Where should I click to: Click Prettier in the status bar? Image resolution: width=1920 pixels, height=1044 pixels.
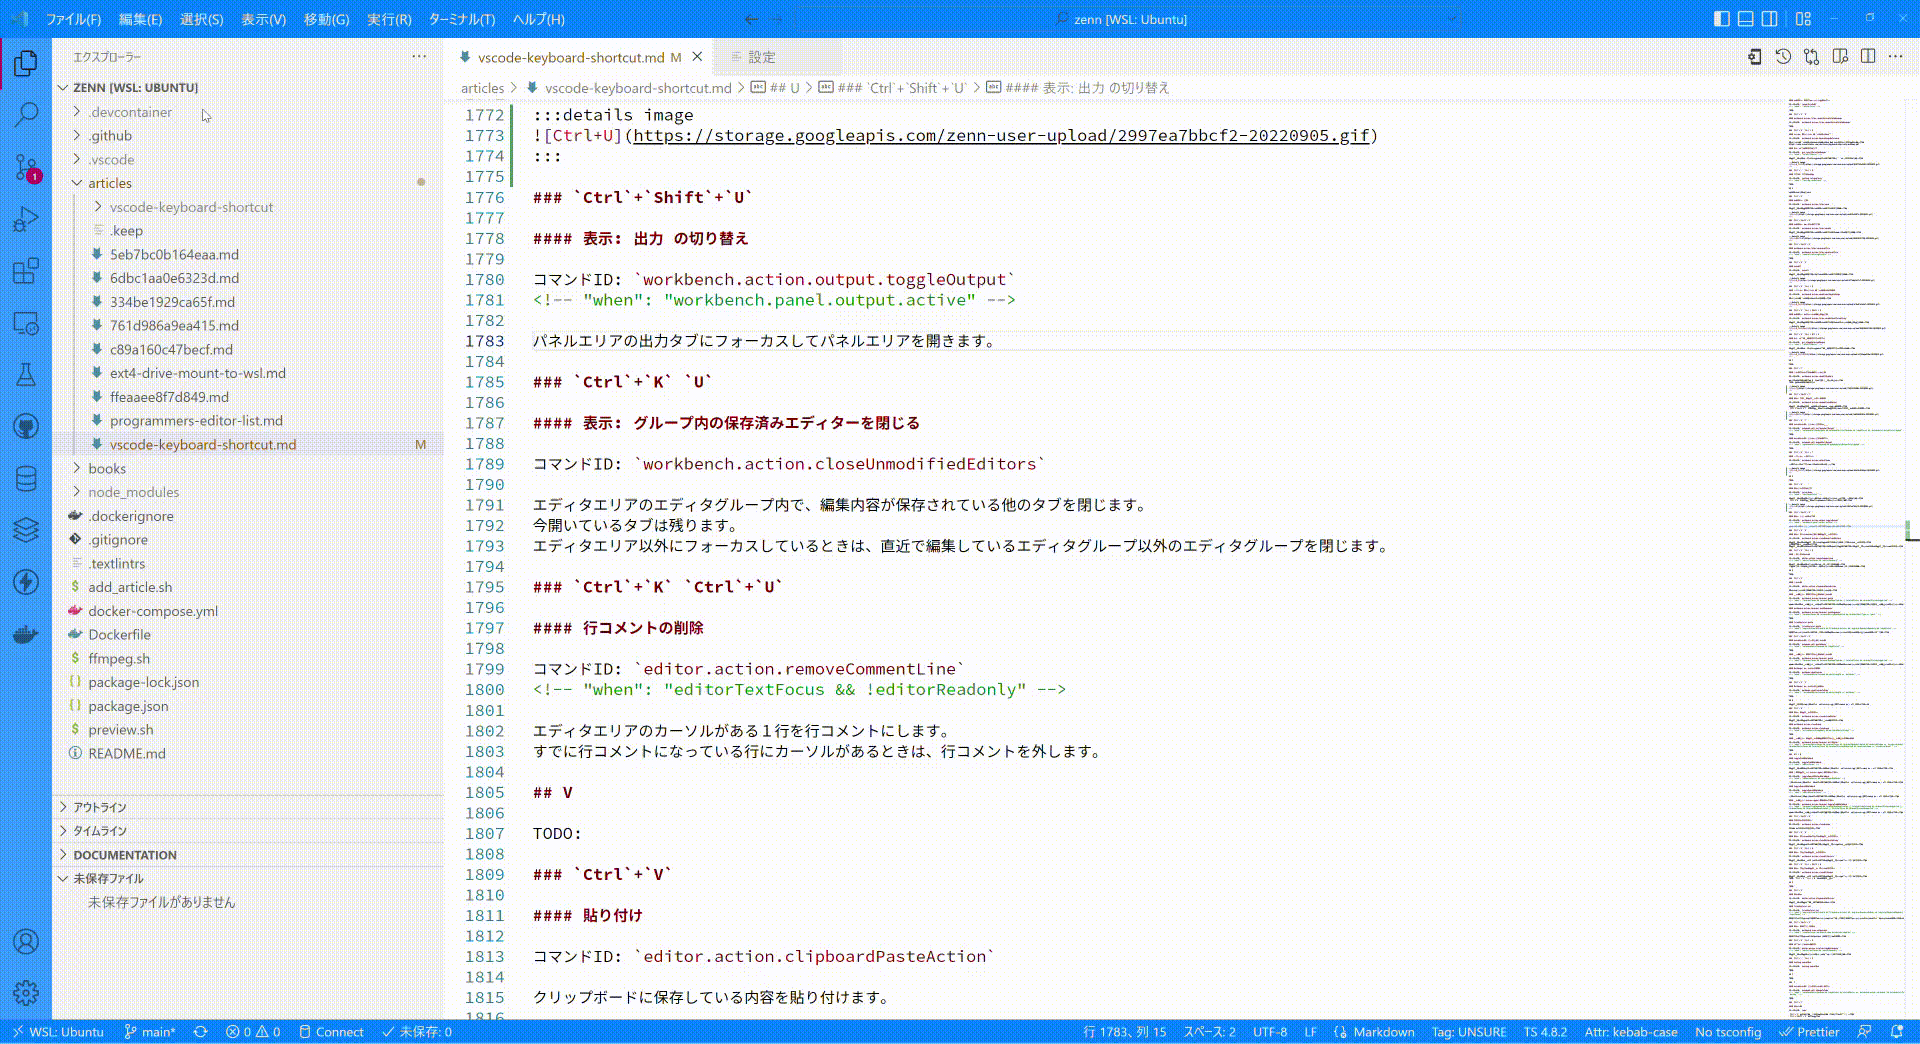[1809, 1032]
